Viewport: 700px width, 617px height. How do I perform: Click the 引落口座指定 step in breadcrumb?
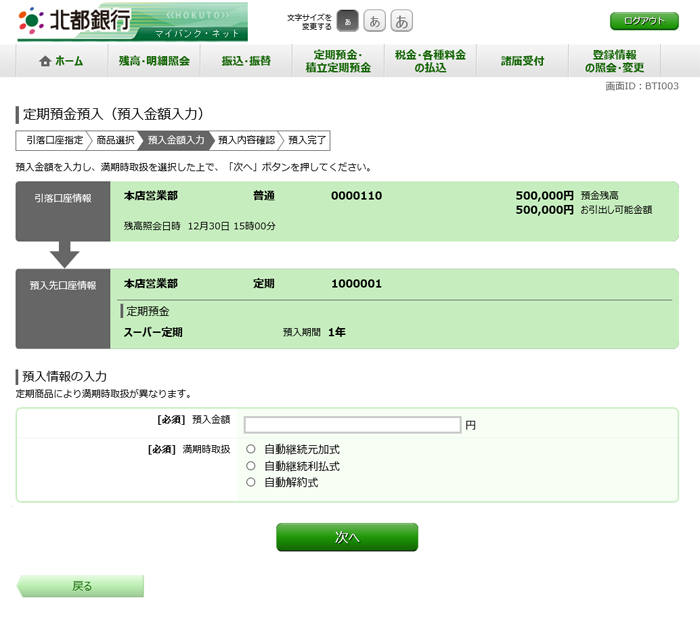54,140
